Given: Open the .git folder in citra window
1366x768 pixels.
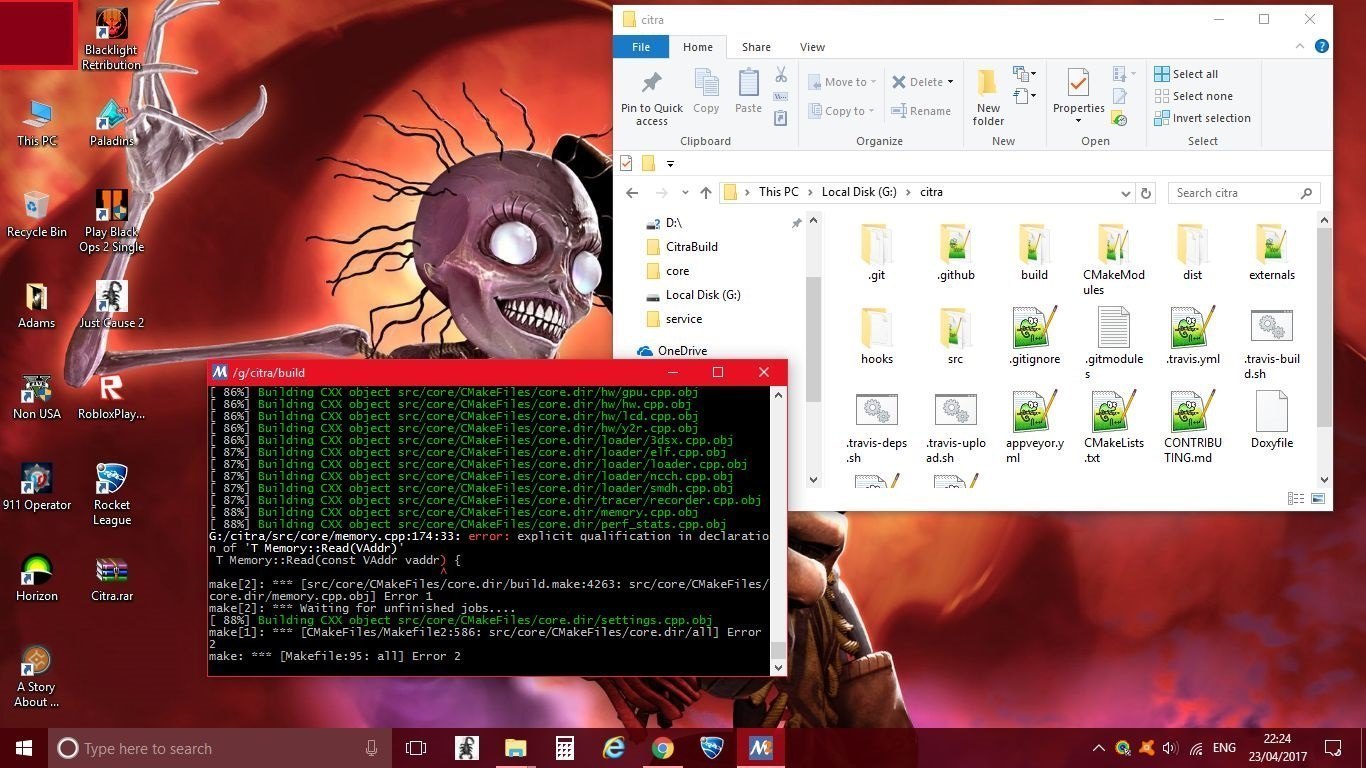Looking at the screenshot, I should click(876, 252).
